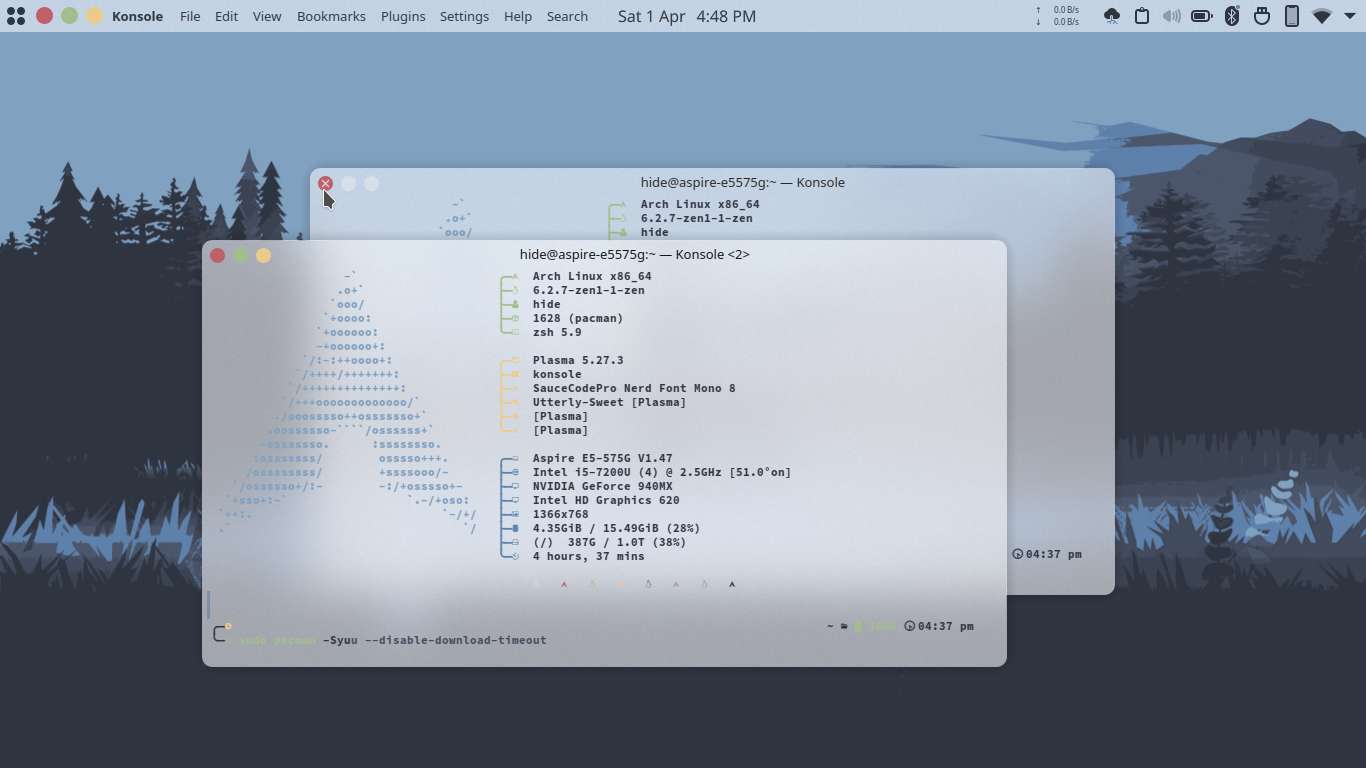This screenshot has height=768, width=1366.
Task: Click the 04:37 pm time in the rear Konsole window
Action: 1053,554
